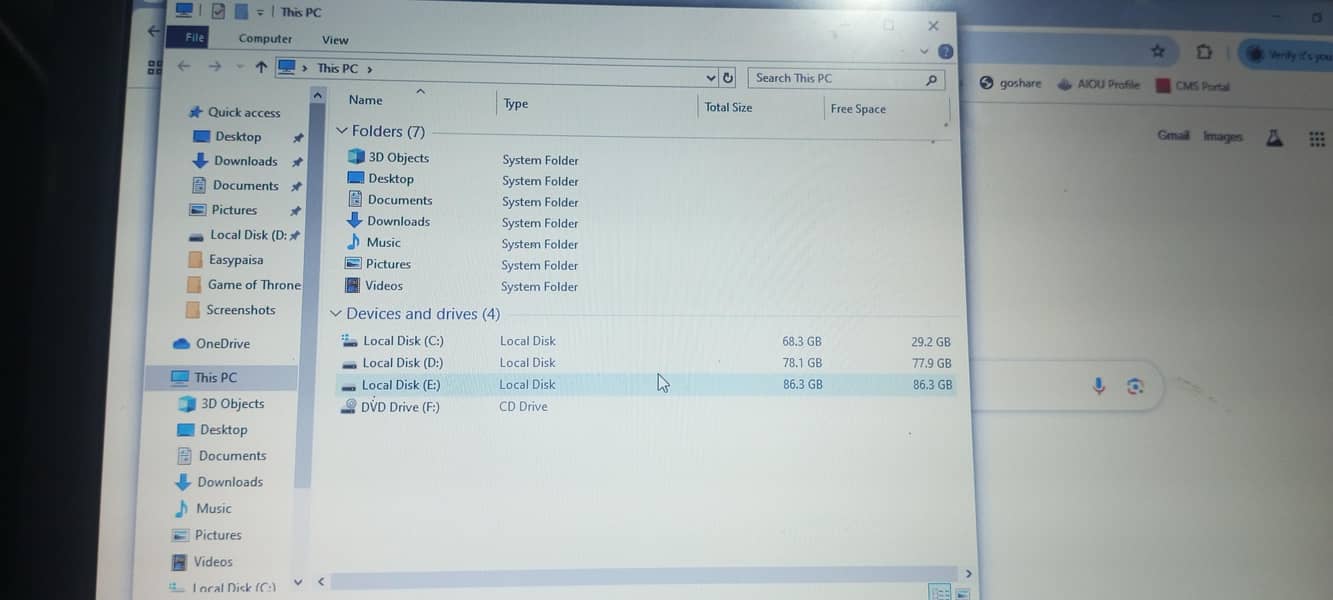Collapse the Folders (7) group
Viewport: 1333px width, 600px height.
pos(342,131)
